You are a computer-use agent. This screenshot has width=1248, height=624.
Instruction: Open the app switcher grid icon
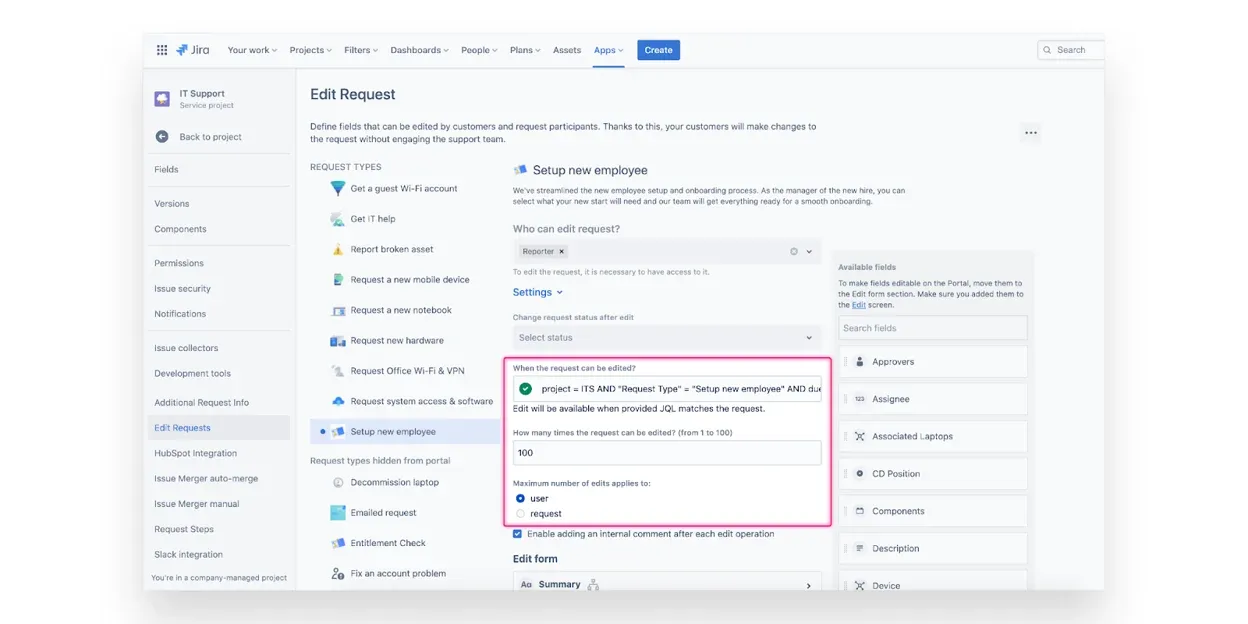[x=162, y=50]
